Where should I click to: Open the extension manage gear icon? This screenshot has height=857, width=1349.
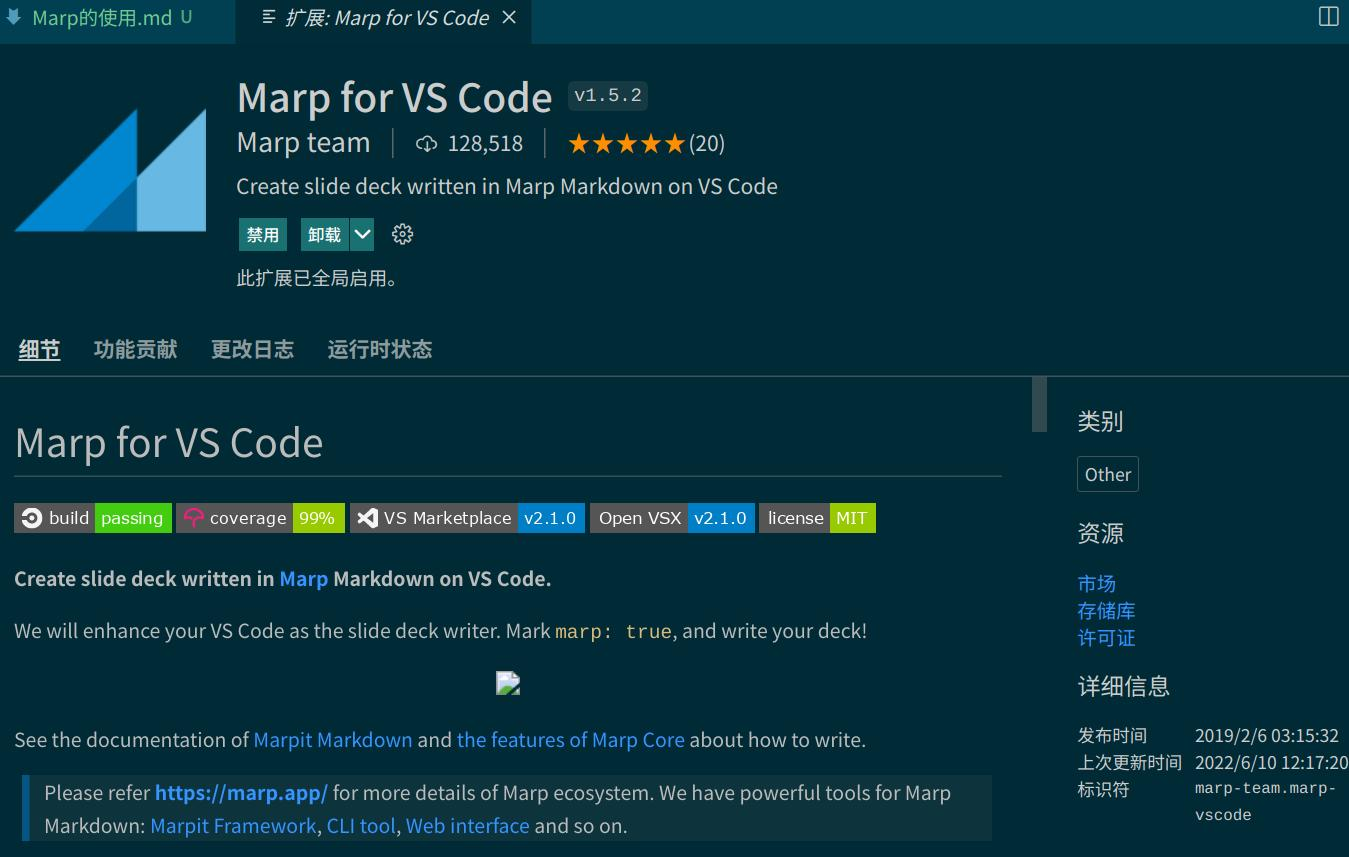pyautogui.click(x=402, y=234)
